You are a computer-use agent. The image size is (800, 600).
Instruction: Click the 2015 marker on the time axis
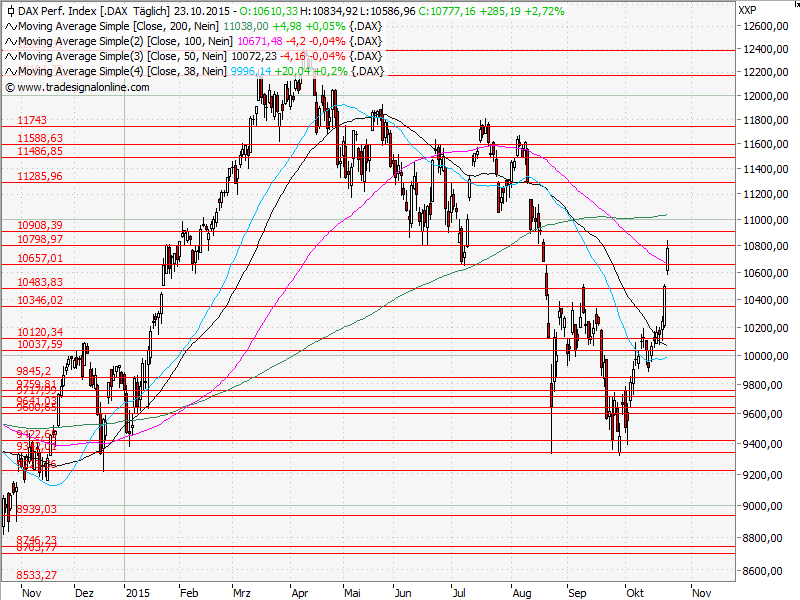(x=138, y=592)
